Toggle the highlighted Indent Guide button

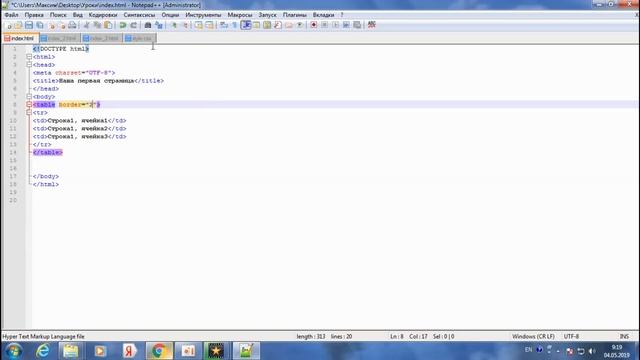[x=246, y=25]
